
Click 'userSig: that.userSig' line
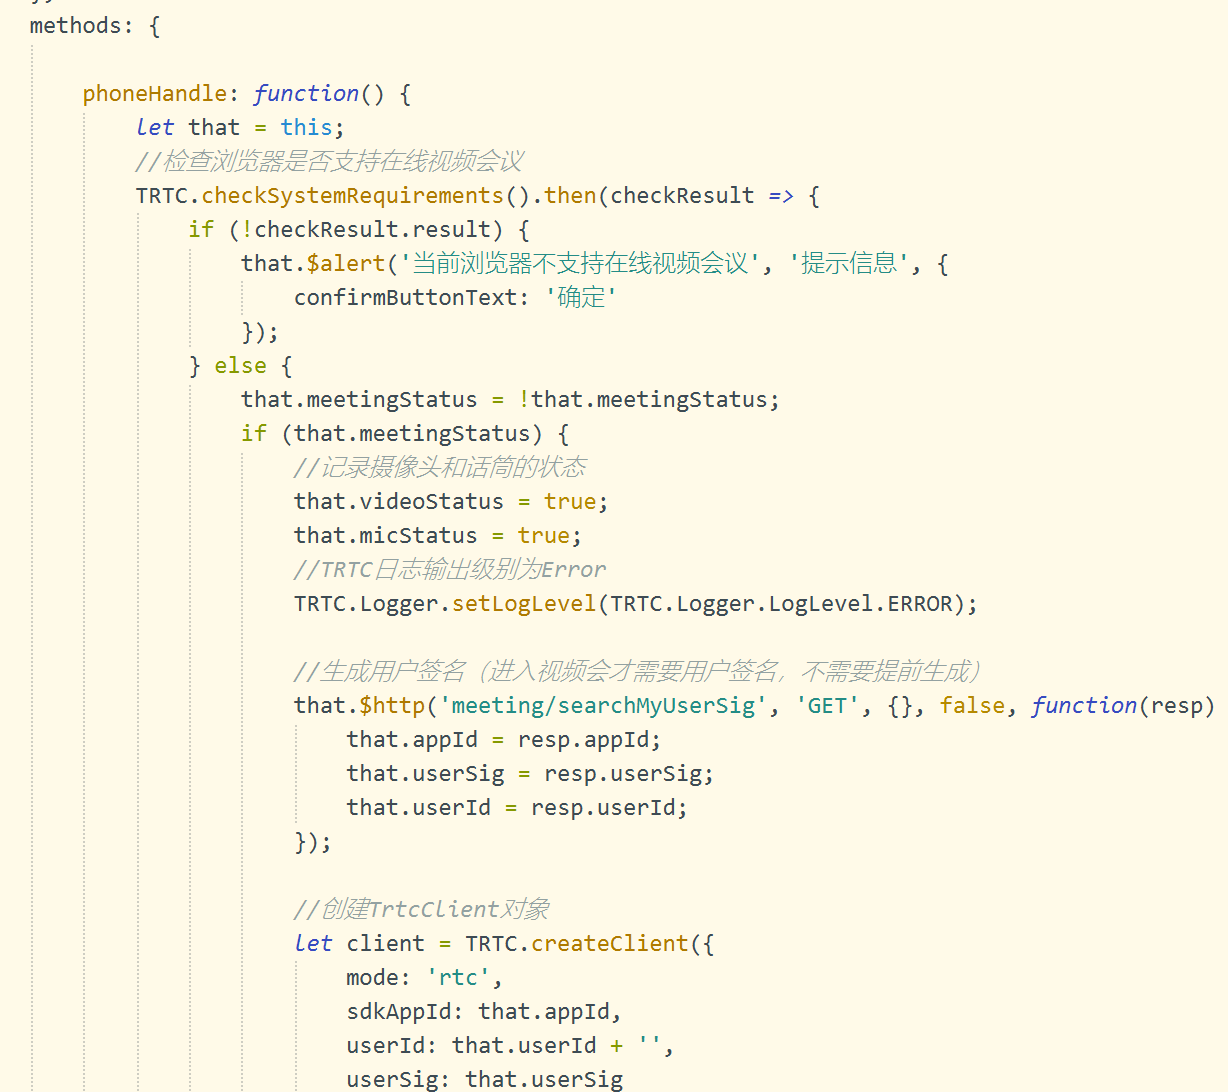tap(485, 1080)
